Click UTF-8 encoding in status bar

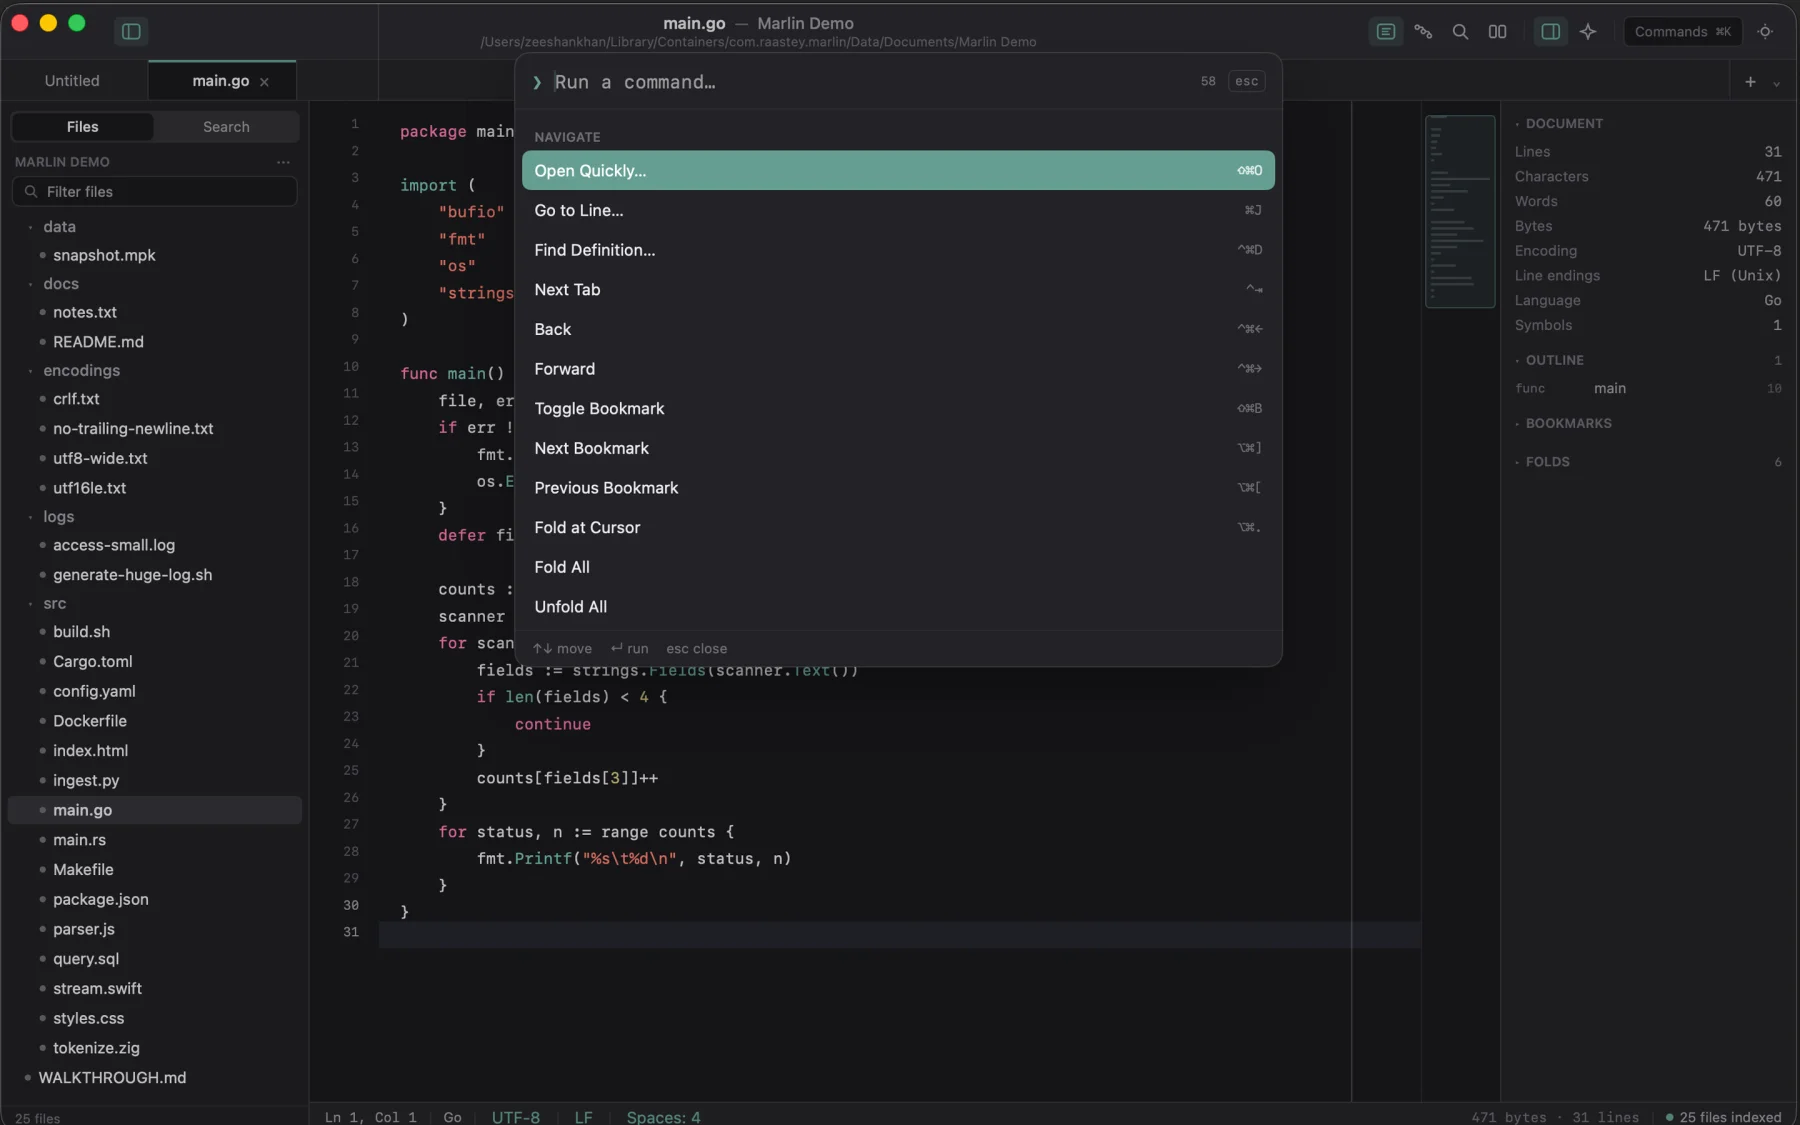pyautogui.click(x=516, y=1117)
